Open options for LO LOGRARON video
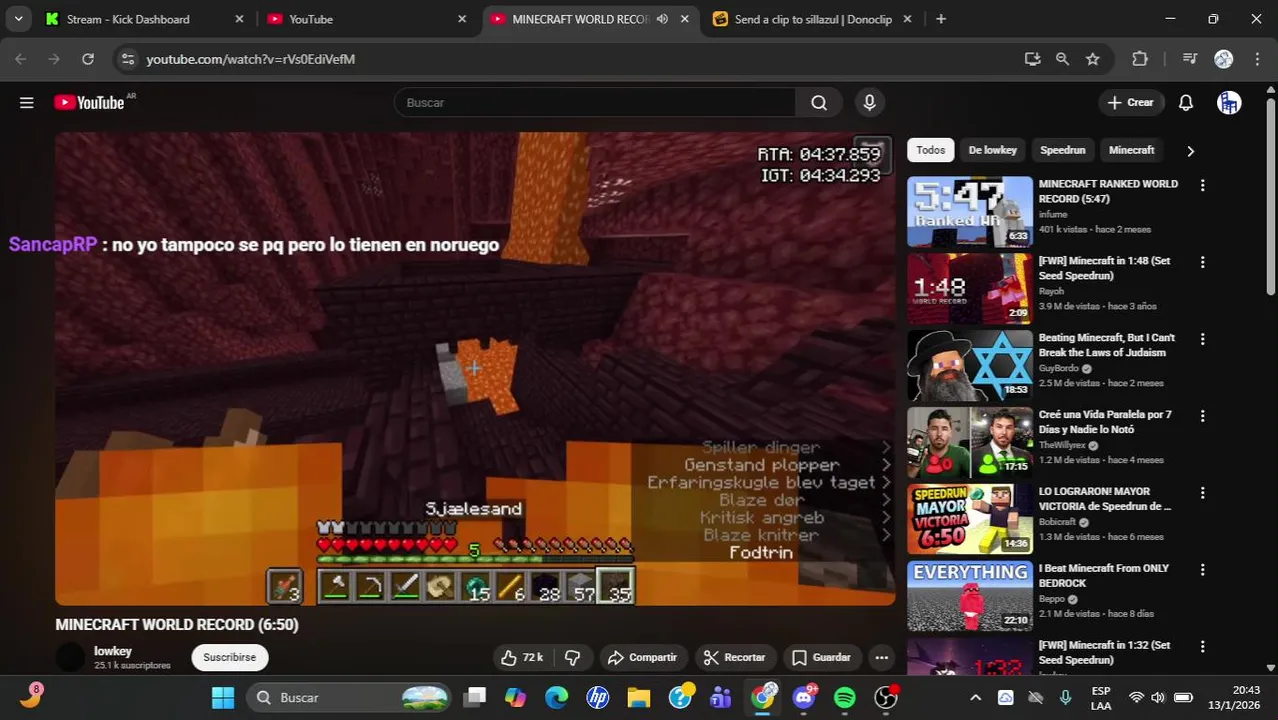Screen dimensions: 1278x720 [x=1202, y=493]
